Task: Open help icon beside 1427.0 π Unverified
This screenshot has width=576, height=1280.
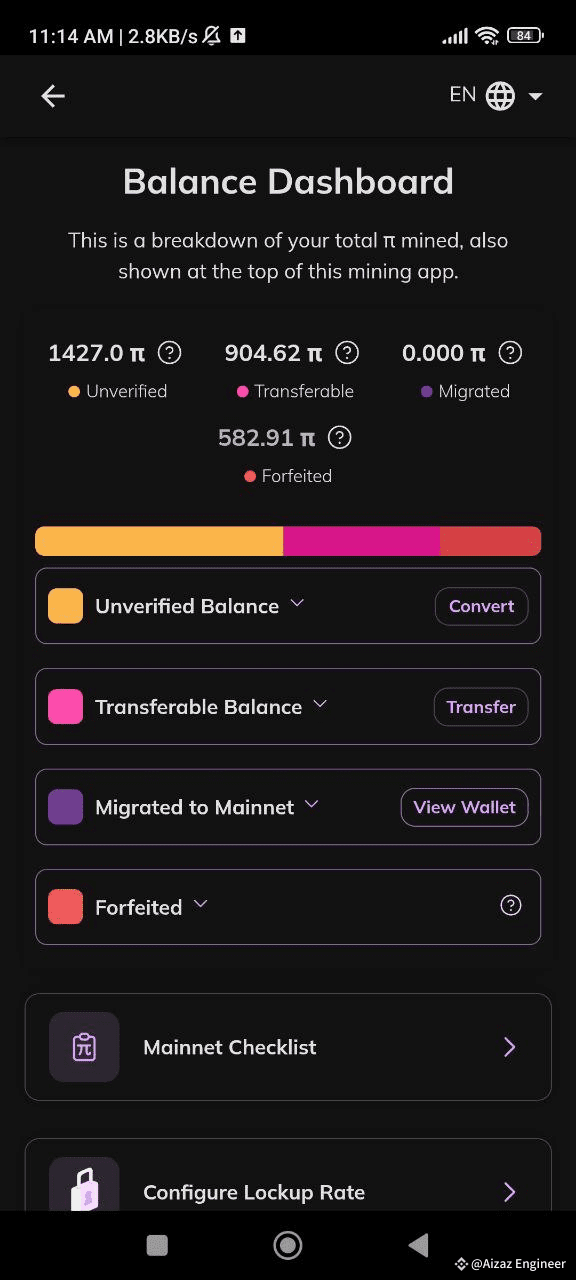Action: [x=170, y=352]
